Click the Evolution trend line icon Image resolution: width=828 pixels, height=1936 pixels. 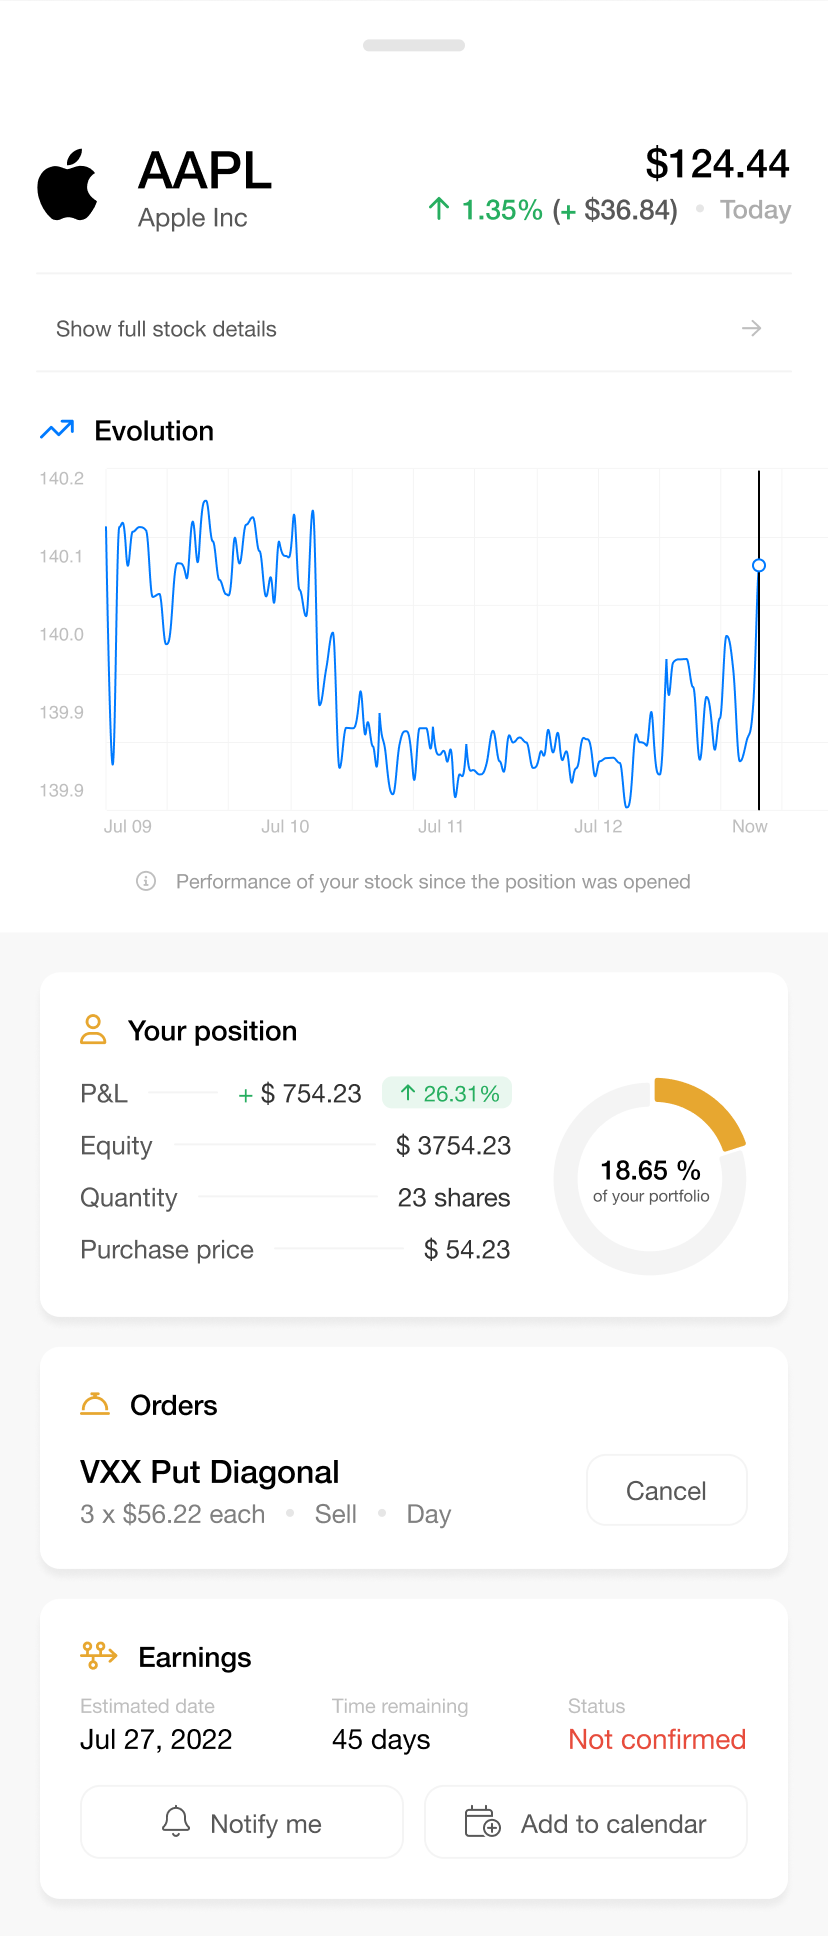[57, 430]
